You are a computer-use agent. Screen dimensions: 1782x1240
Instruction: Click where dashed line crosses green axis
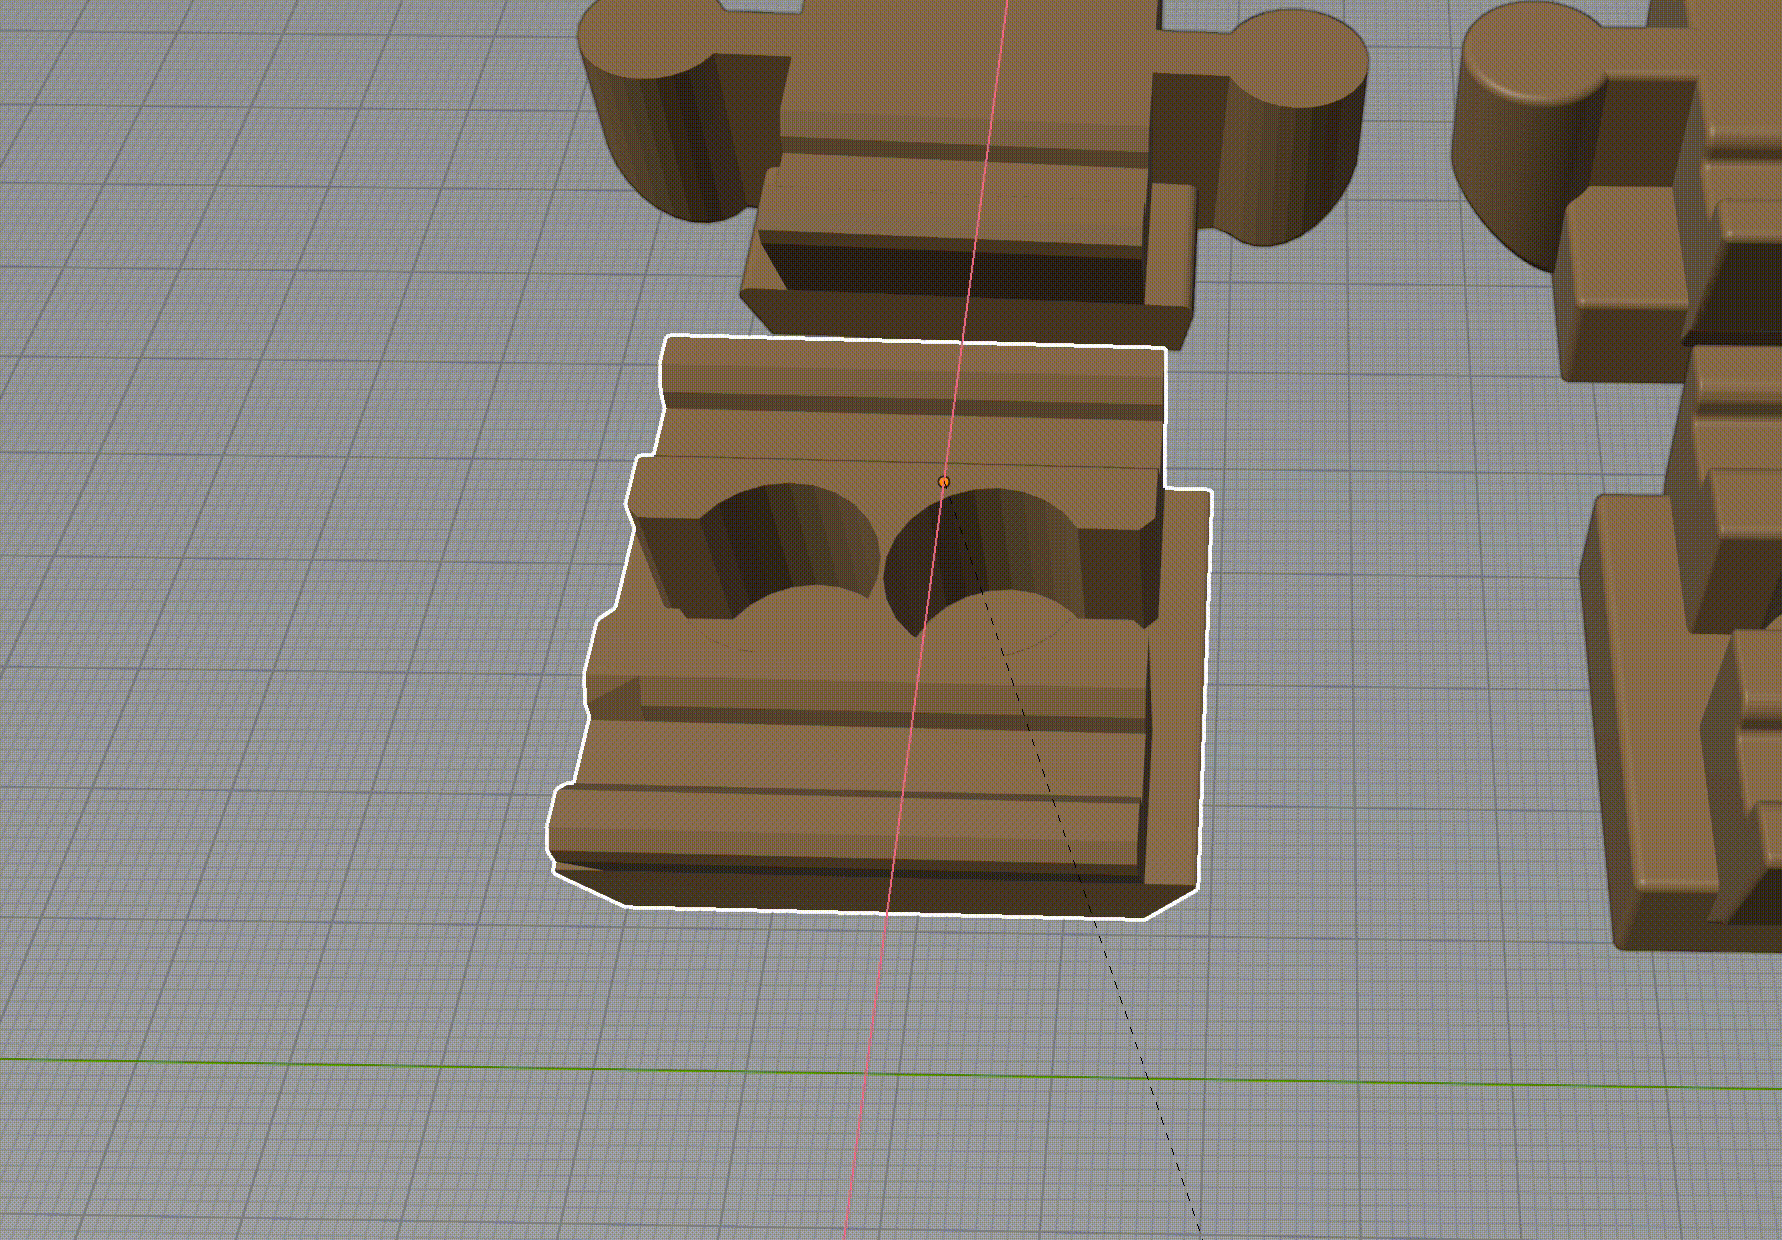coord(1150,1079)
